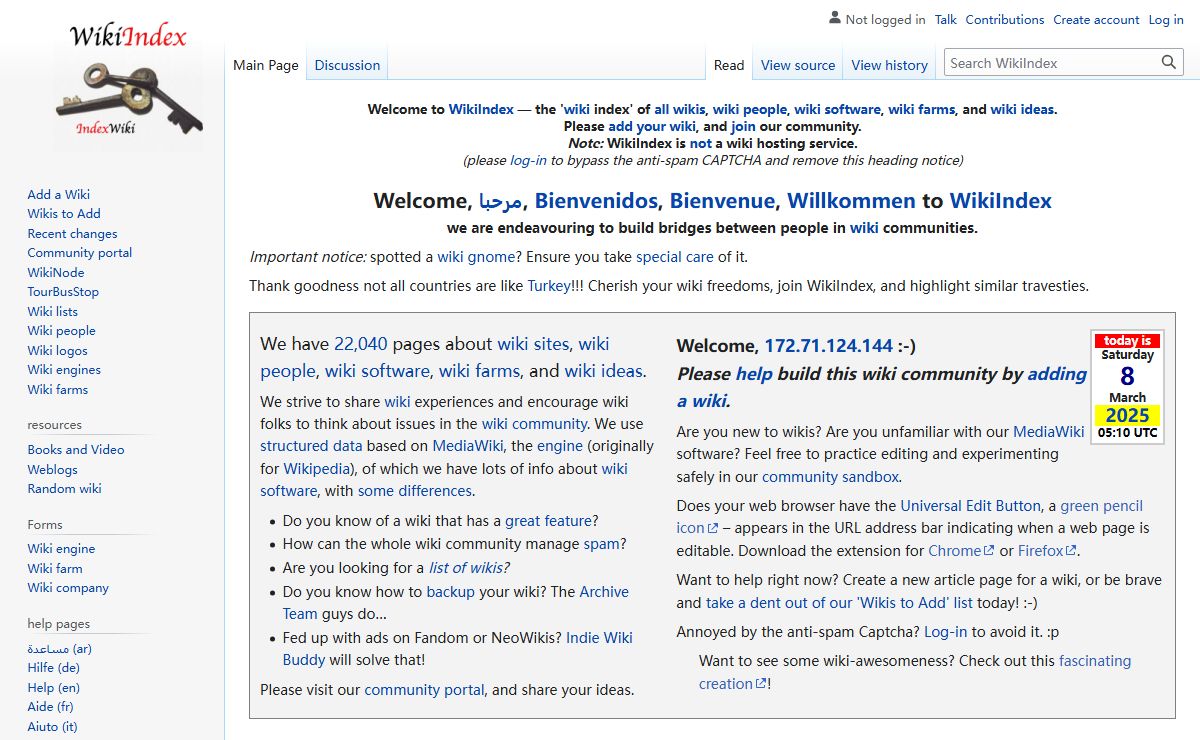Open the Wiki company form
The image size is (1200, 740).
pos(68,587)
